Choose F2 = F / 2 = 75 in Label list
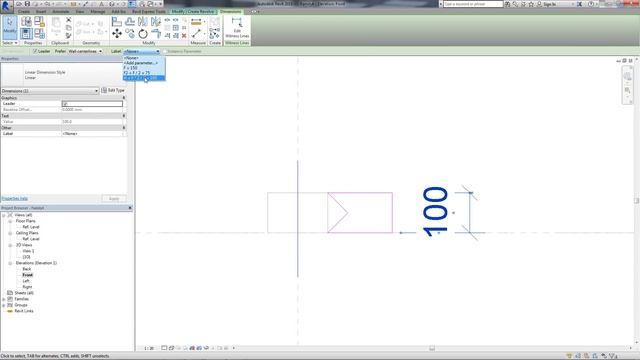This screenshot has height=360, width=640. pos(144,73)
